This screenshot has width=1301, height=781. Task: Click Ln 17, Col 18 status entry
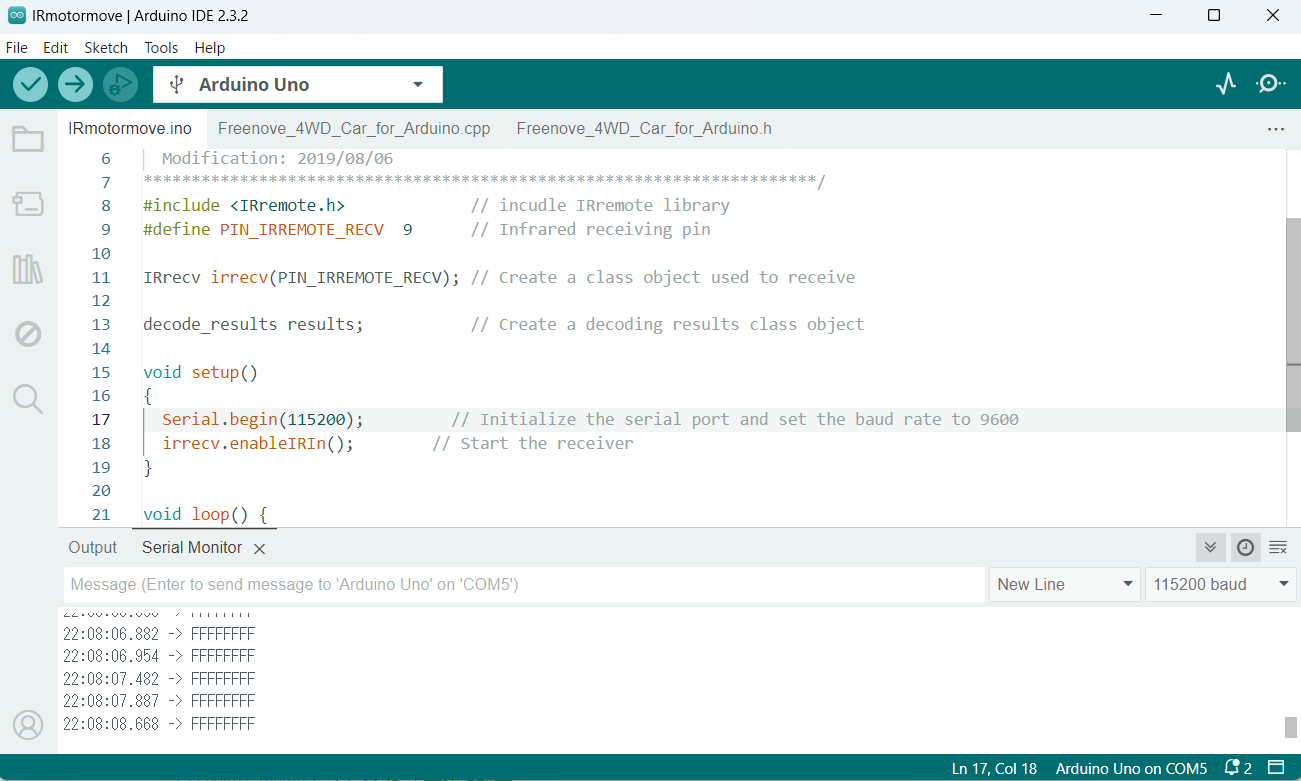[994, 769]
